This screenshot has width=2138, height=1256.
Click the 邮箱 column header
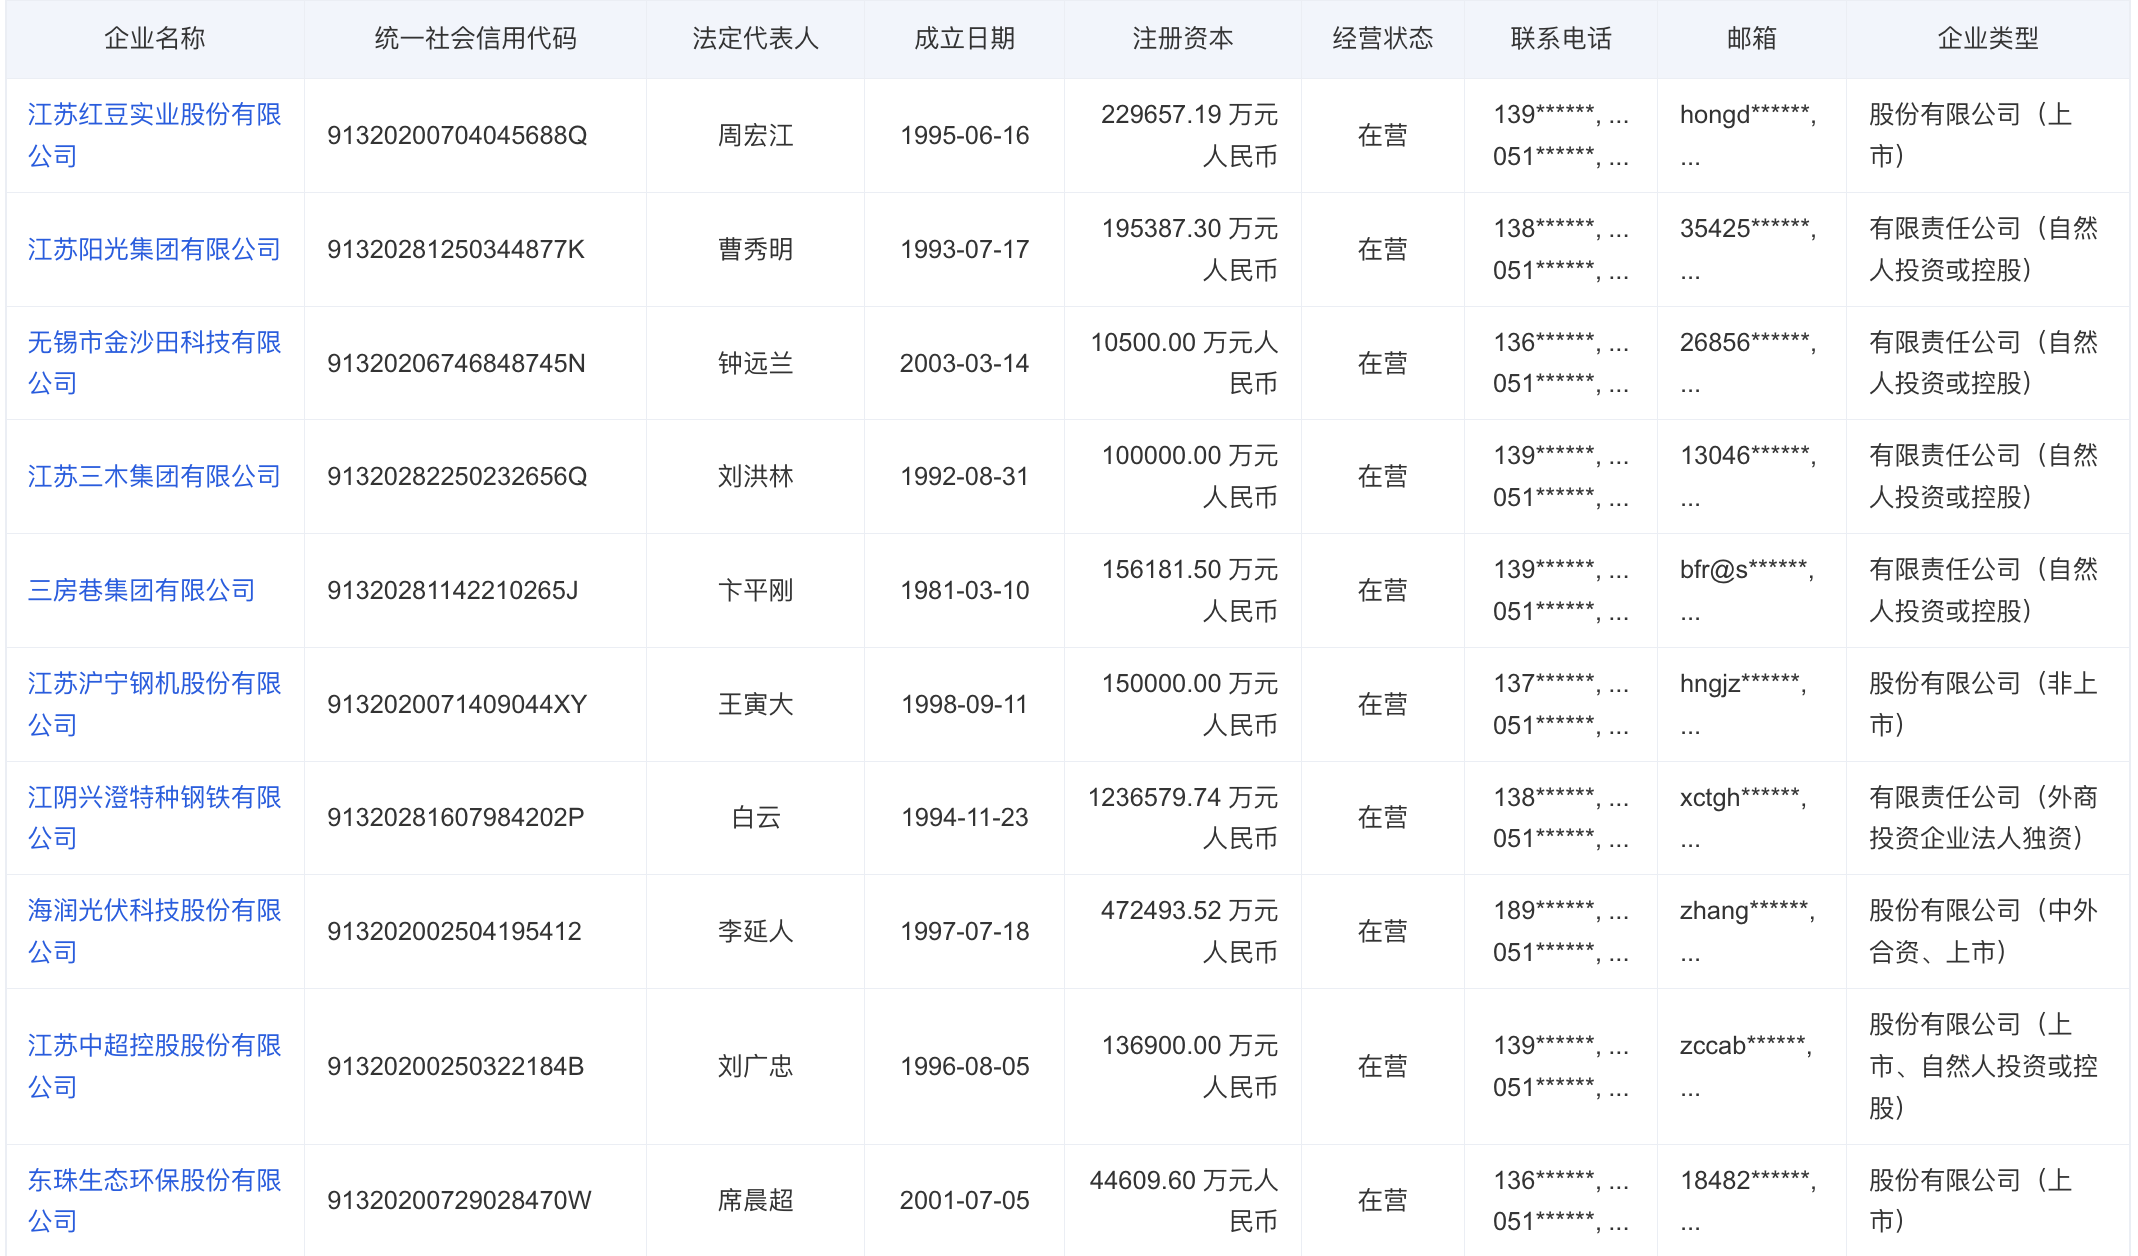click(1752, 39)
